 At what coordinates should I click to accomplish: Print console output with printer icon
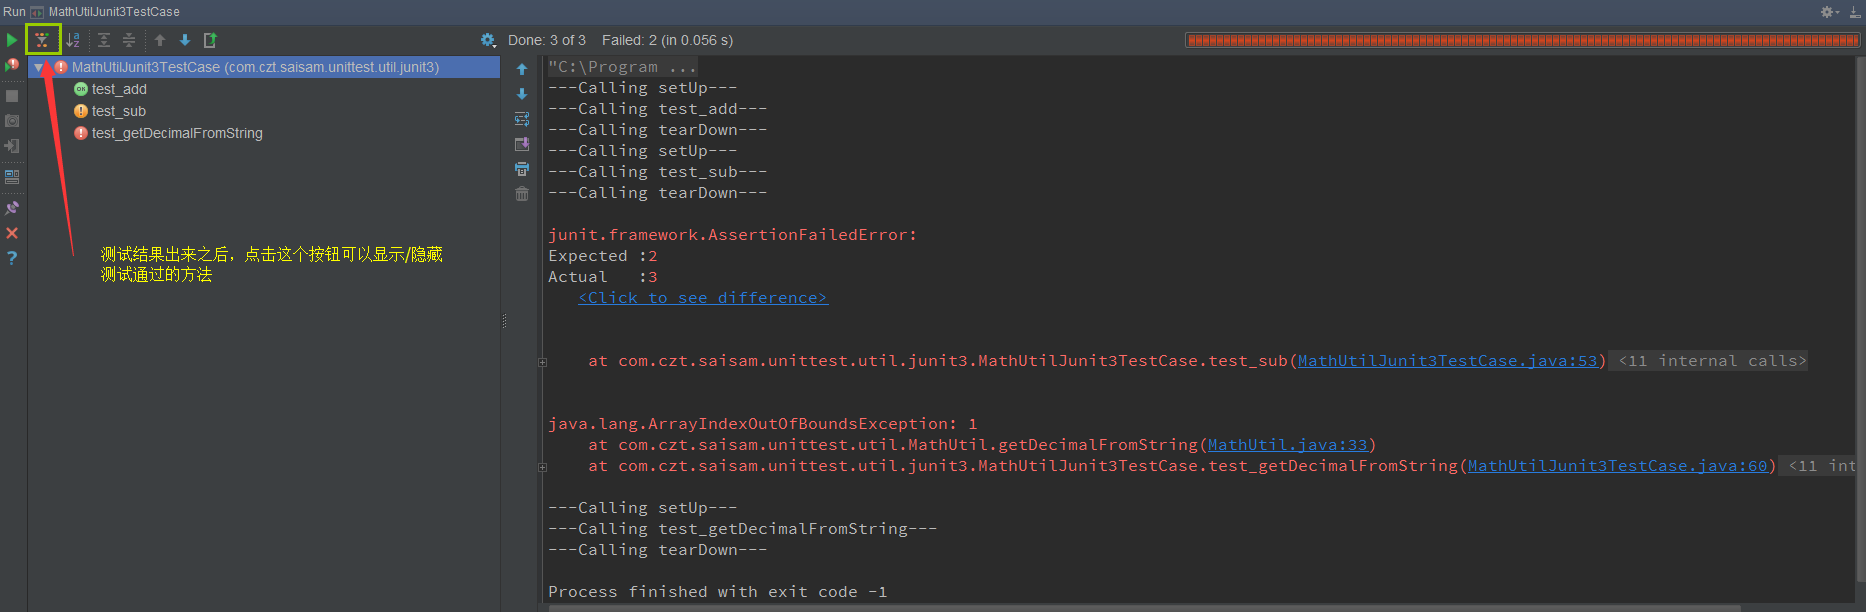coord(522,169)
